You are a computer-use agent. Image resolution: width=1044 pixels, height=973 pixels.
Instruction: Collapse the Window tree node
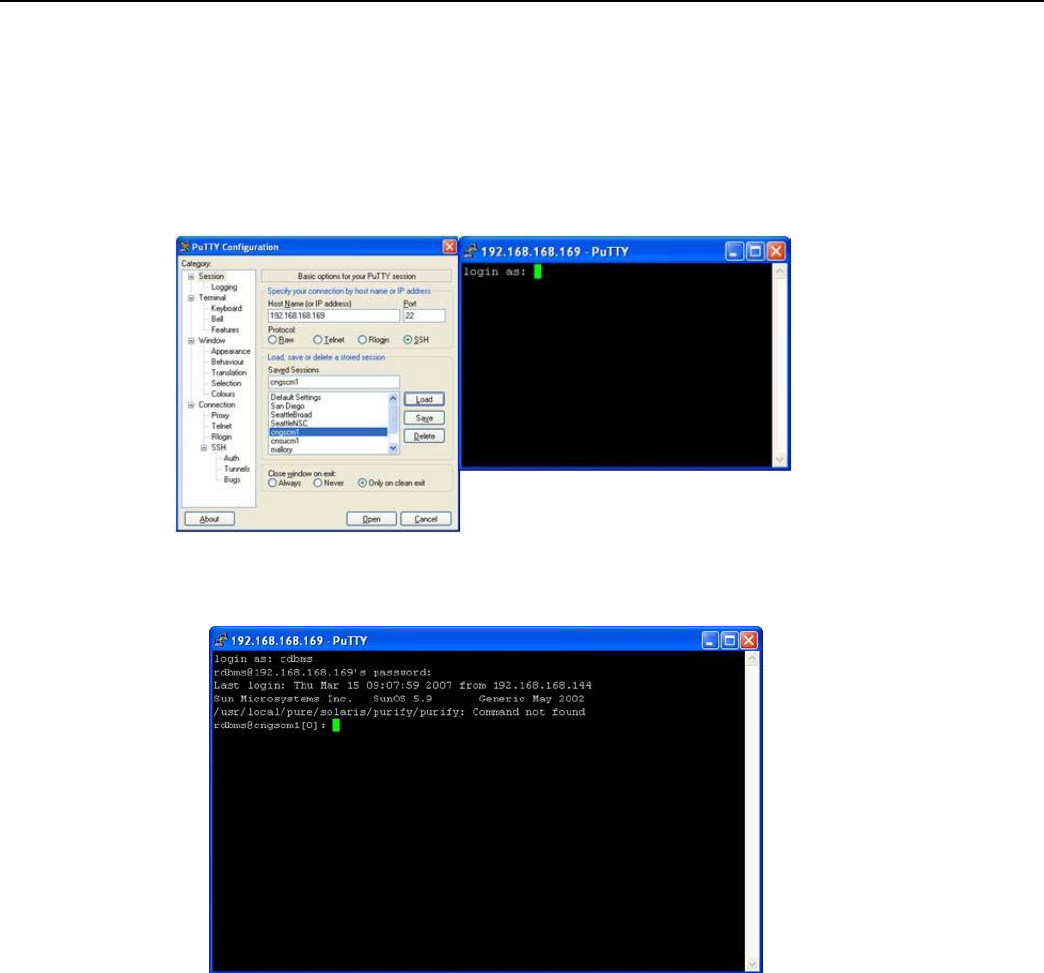pyautogui.click(x=191, y=340)
